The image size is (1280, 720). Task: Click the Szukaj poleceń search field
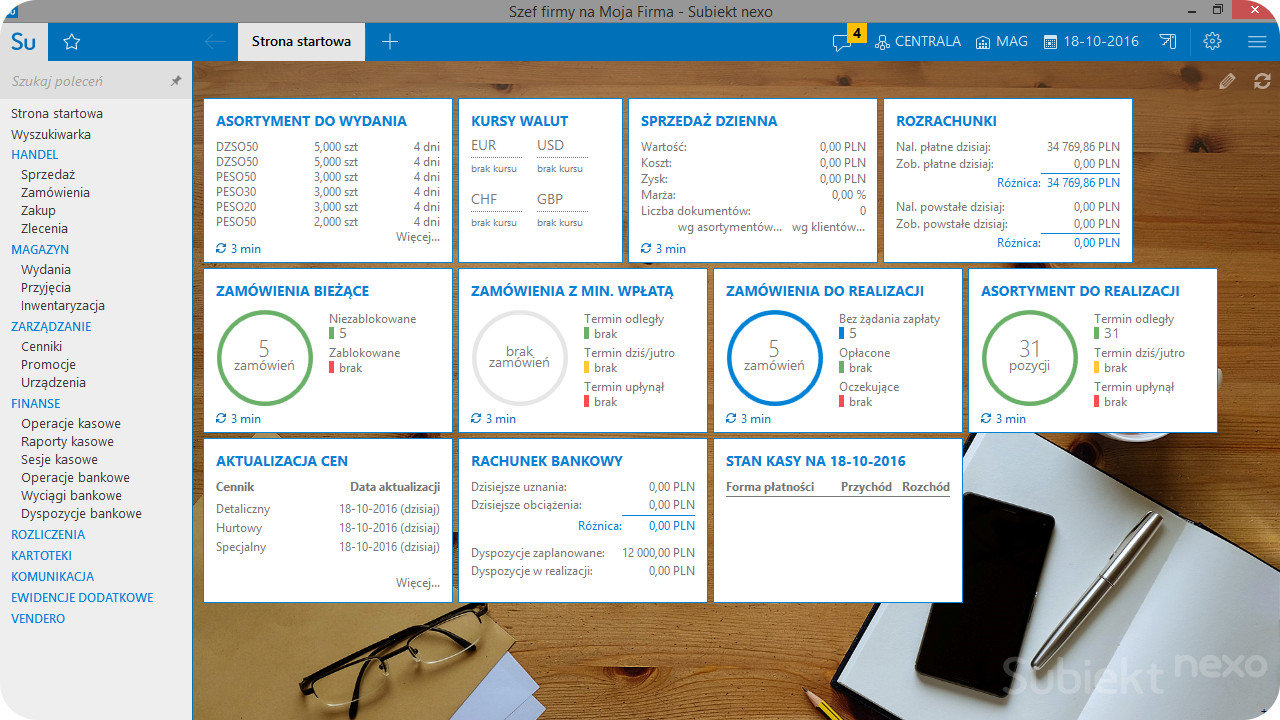tap(85, 81)
